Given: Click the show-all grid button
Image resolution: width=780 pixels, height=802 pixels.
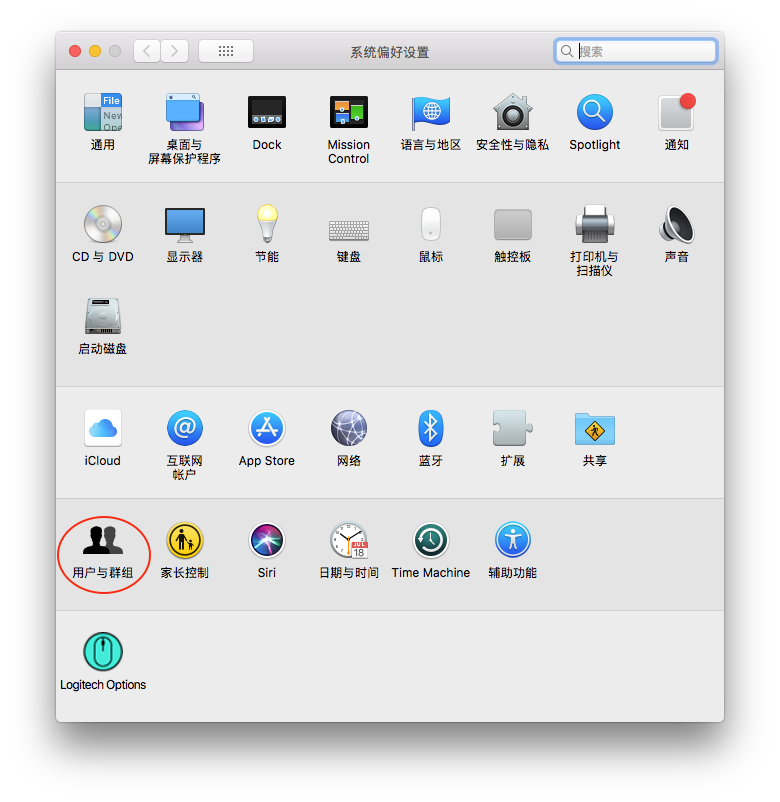Looking at the screenshot, I should 226,51.
